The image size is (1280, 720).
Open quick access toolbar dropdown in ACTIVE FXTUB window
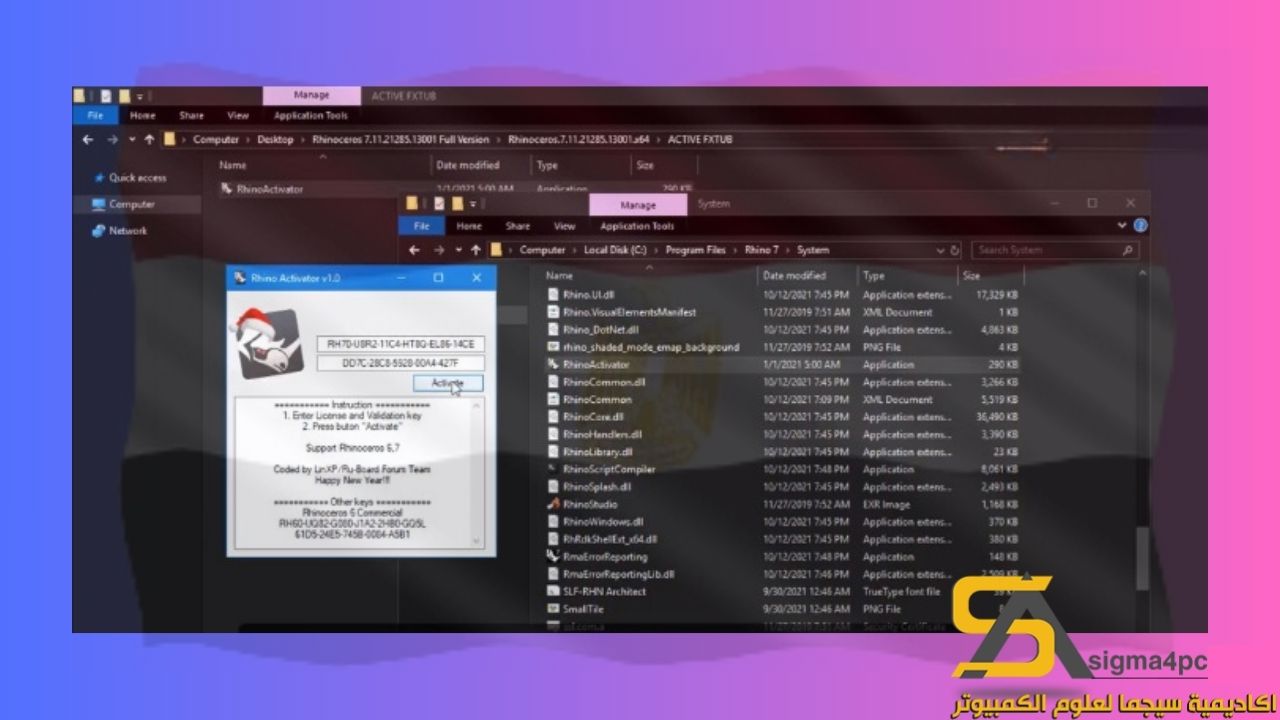[139, 97]
